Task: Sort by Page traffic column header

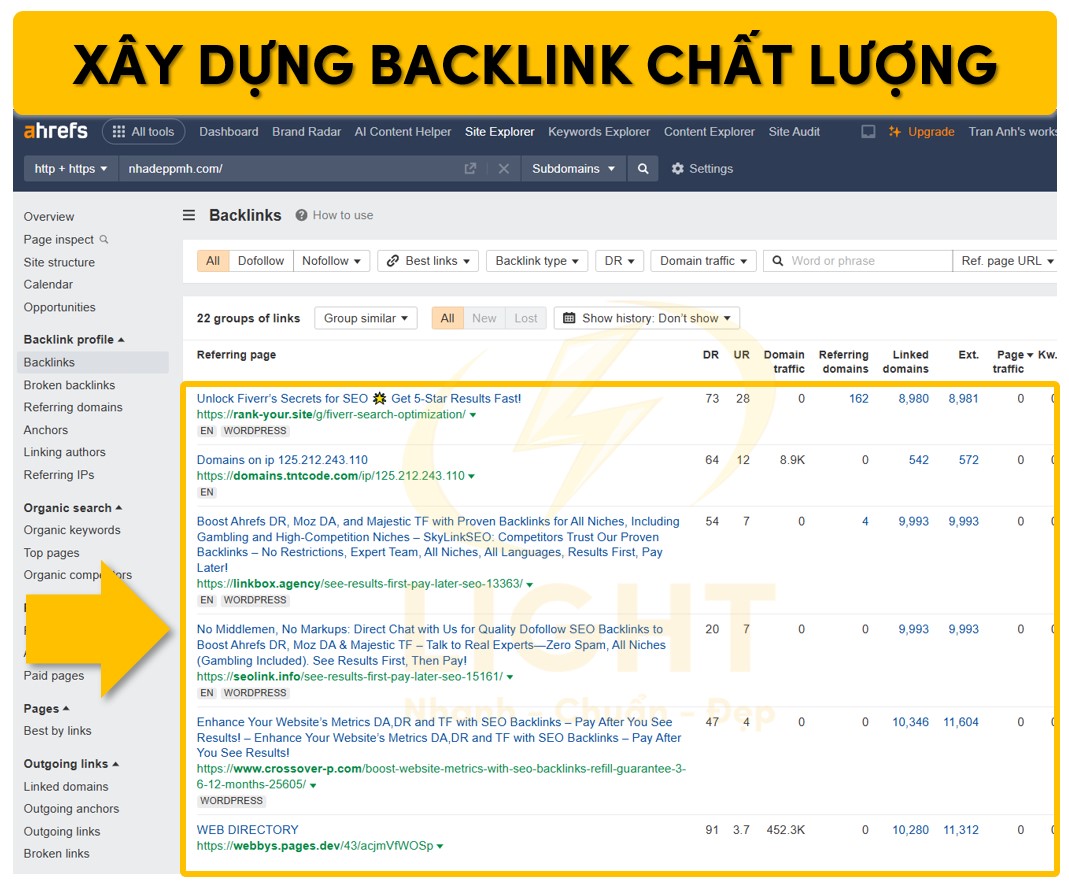Action: [1010, 361]
